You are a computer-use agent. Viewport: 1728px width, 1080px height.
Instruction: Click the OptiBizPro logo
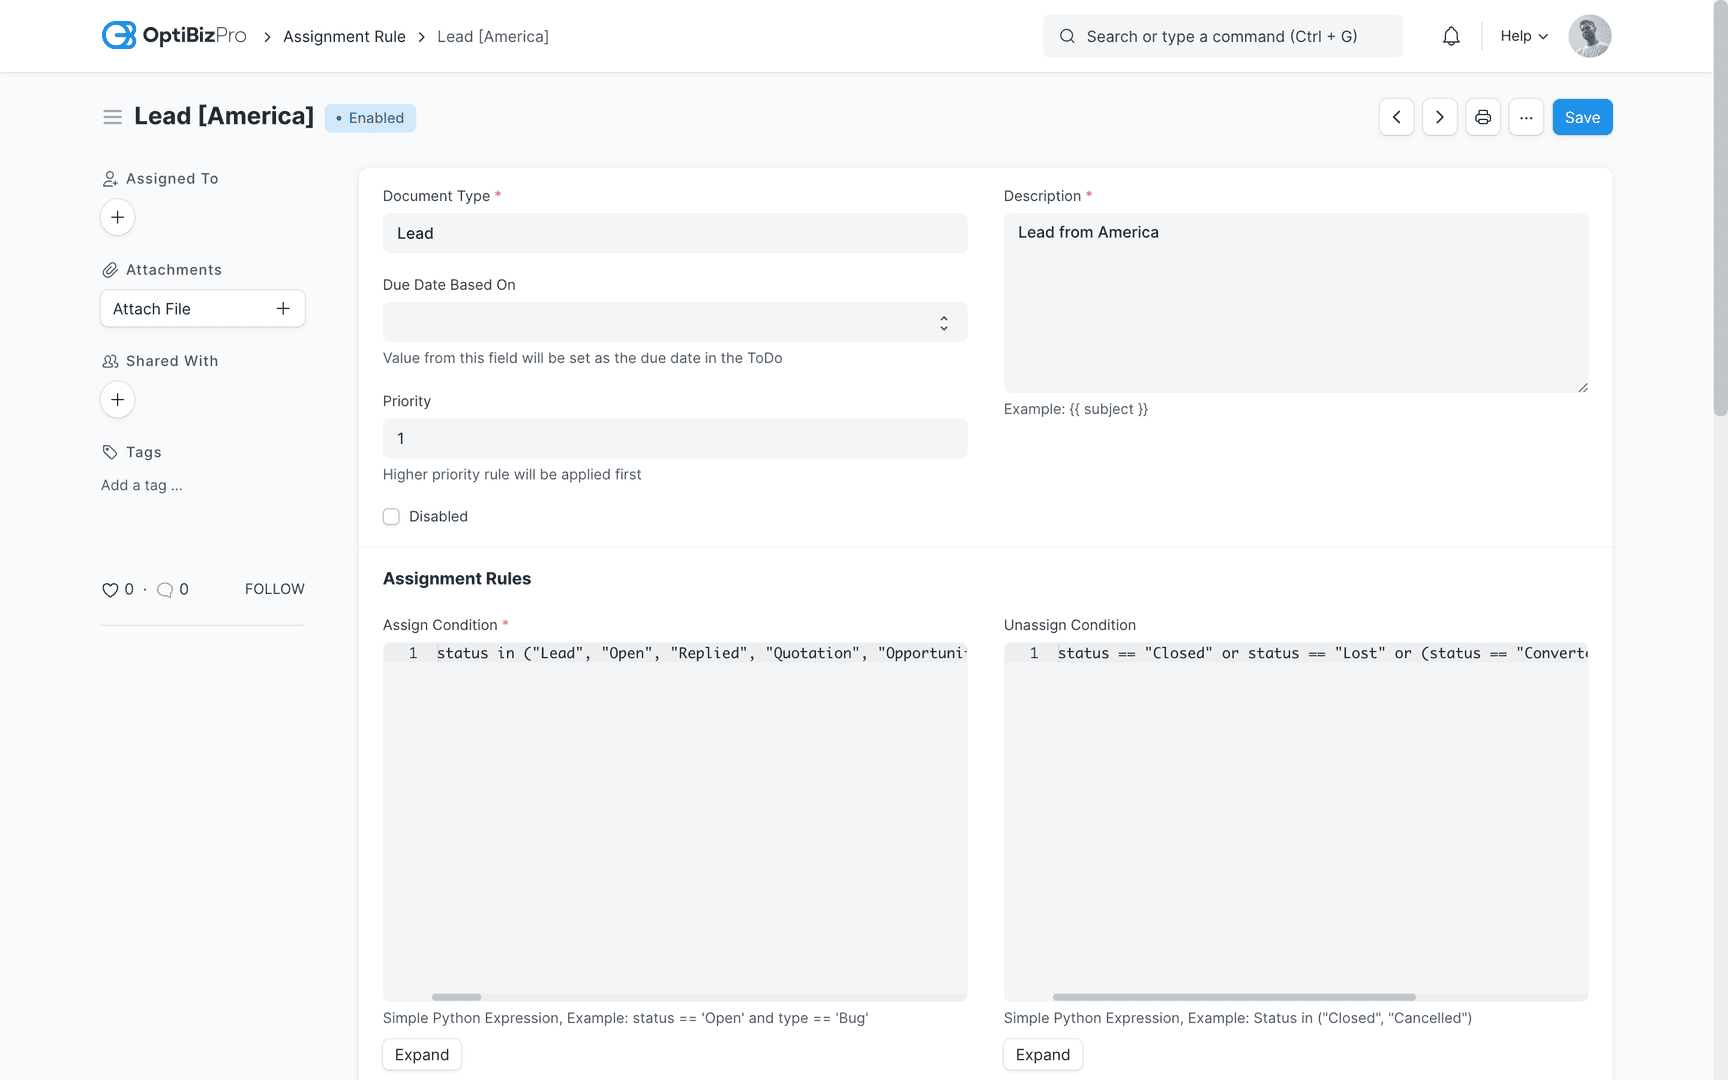(172, 35)
